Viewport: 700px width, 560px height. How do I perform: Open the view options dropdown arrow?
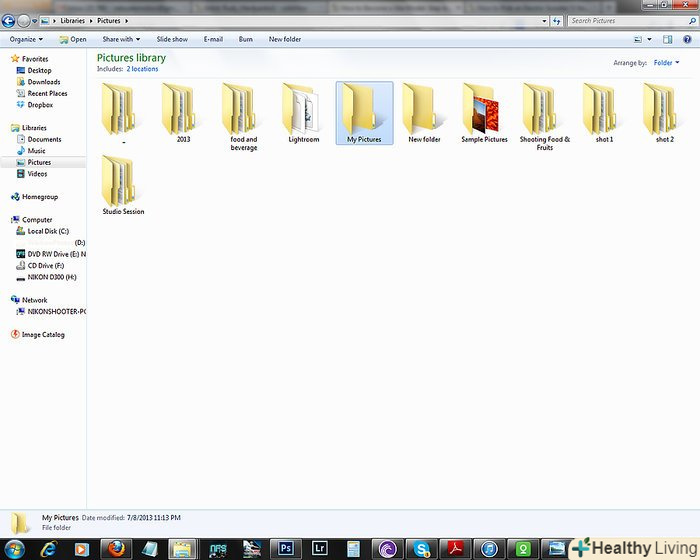(650, 39)
